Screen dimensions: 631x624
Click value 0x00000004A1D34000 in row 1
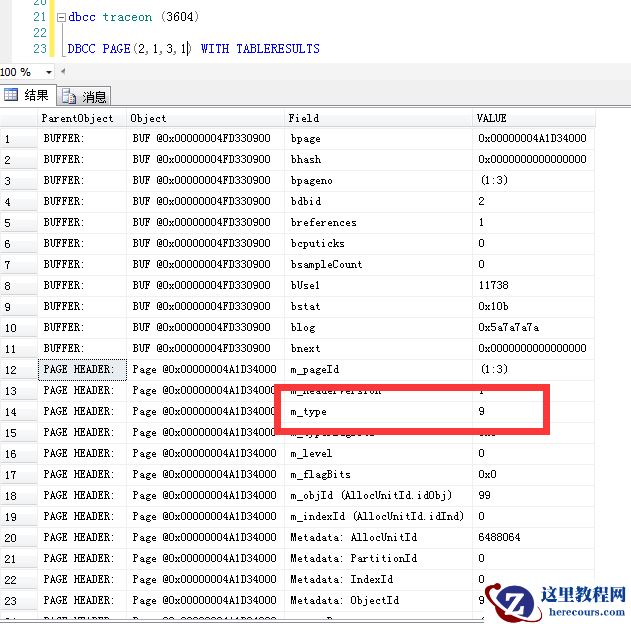tap(533, 139)
